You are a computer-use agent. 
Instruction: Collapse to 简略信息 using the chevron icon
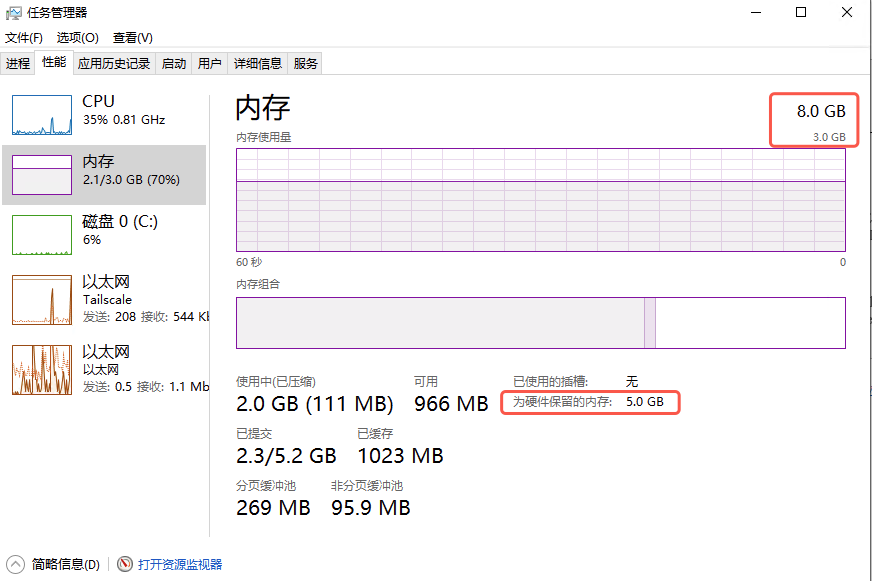[15, 564]
